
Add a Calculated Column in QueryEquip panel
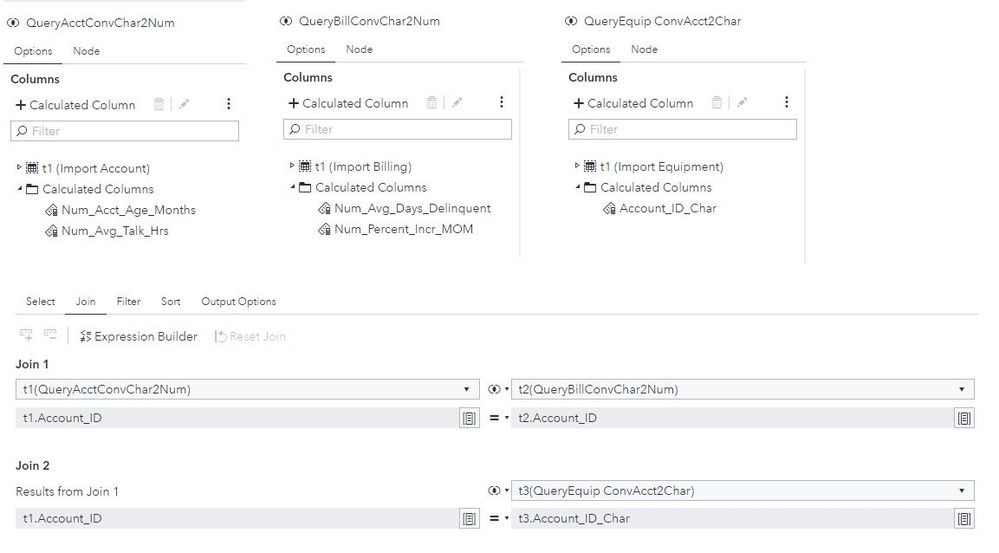point(632,103)
